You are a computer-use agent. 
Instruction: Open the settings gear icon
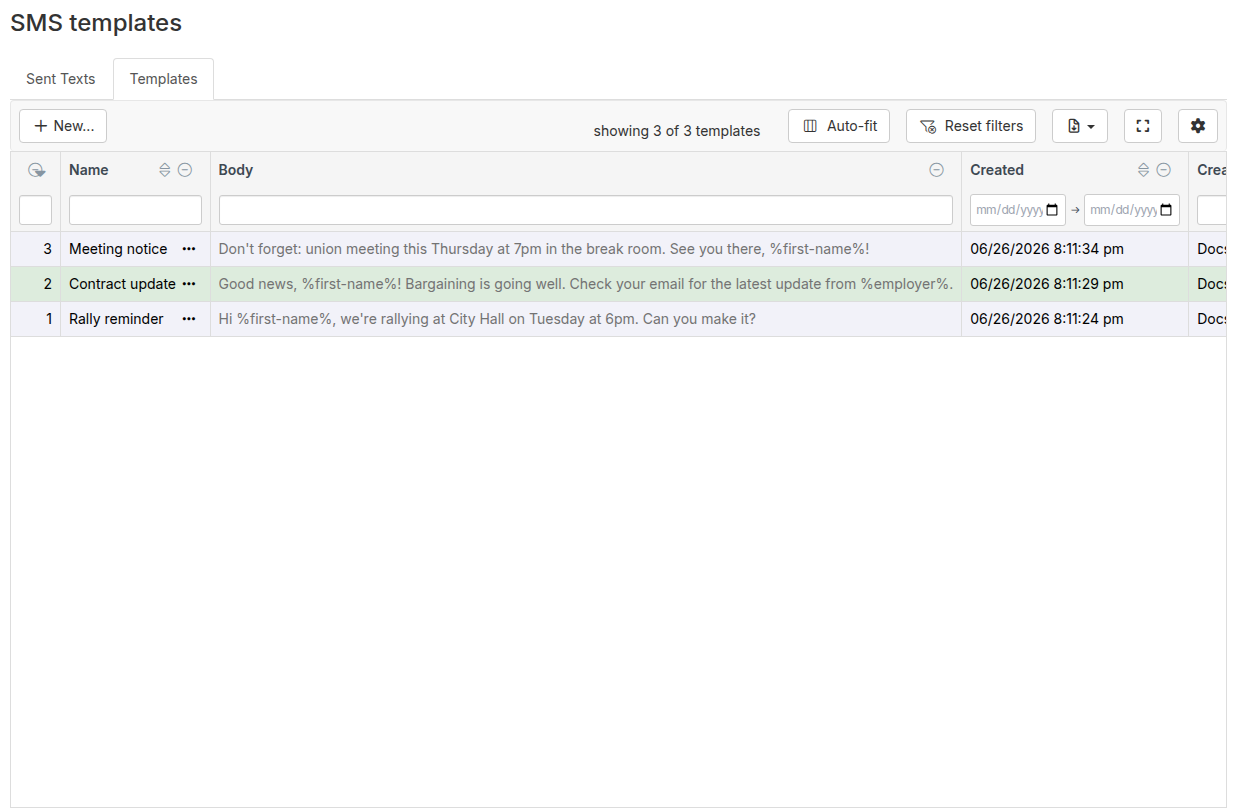tap(1198, 126)
